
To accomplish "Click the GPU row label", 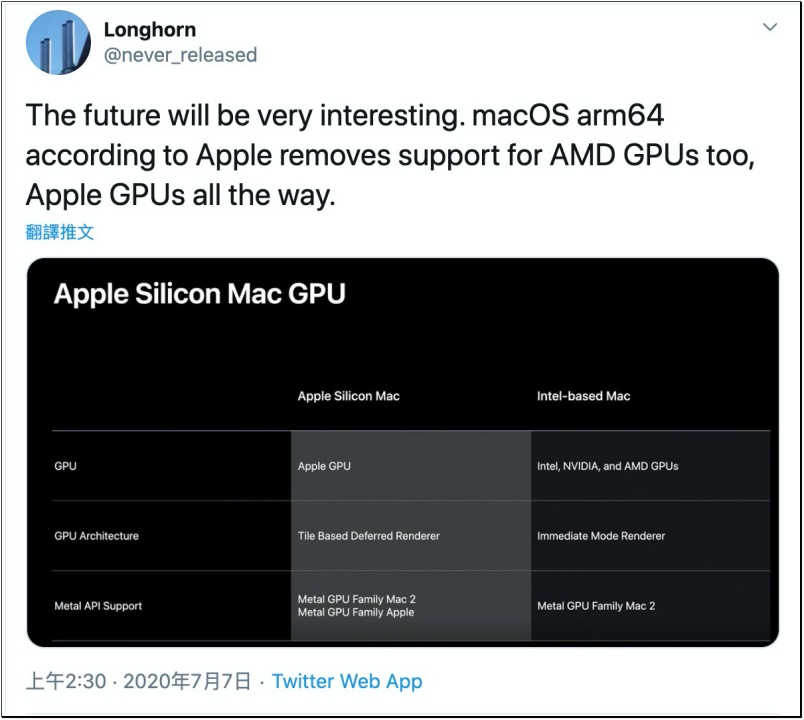I will pos(66,466).
